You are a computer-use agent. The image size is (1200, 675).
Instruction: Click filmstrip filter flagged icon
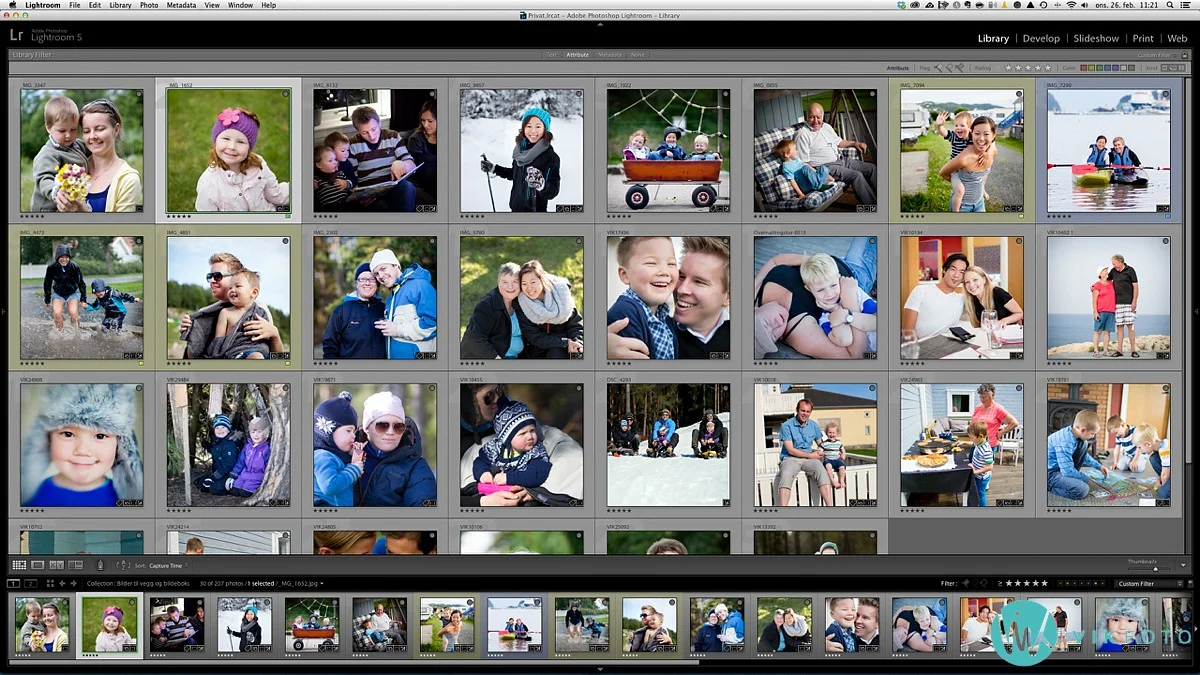point(965,583)
